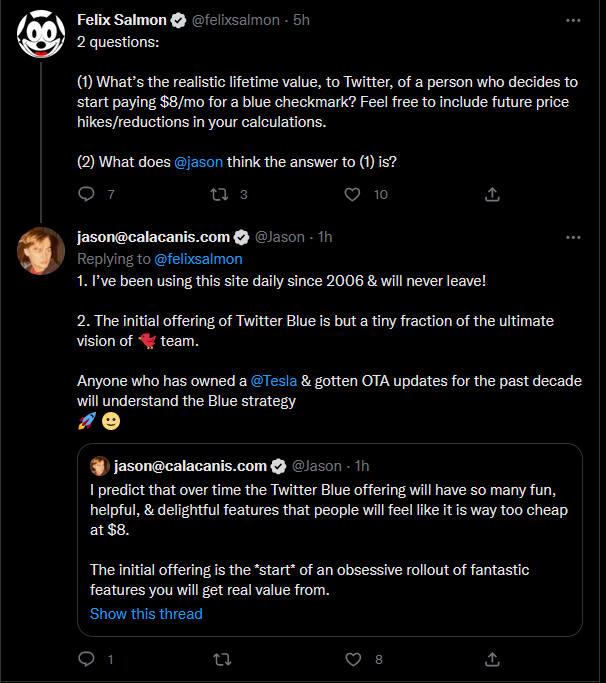Like Felix Salmon's tweet
The width and height of the screenshot is (606, 683).
click(352, 194)
